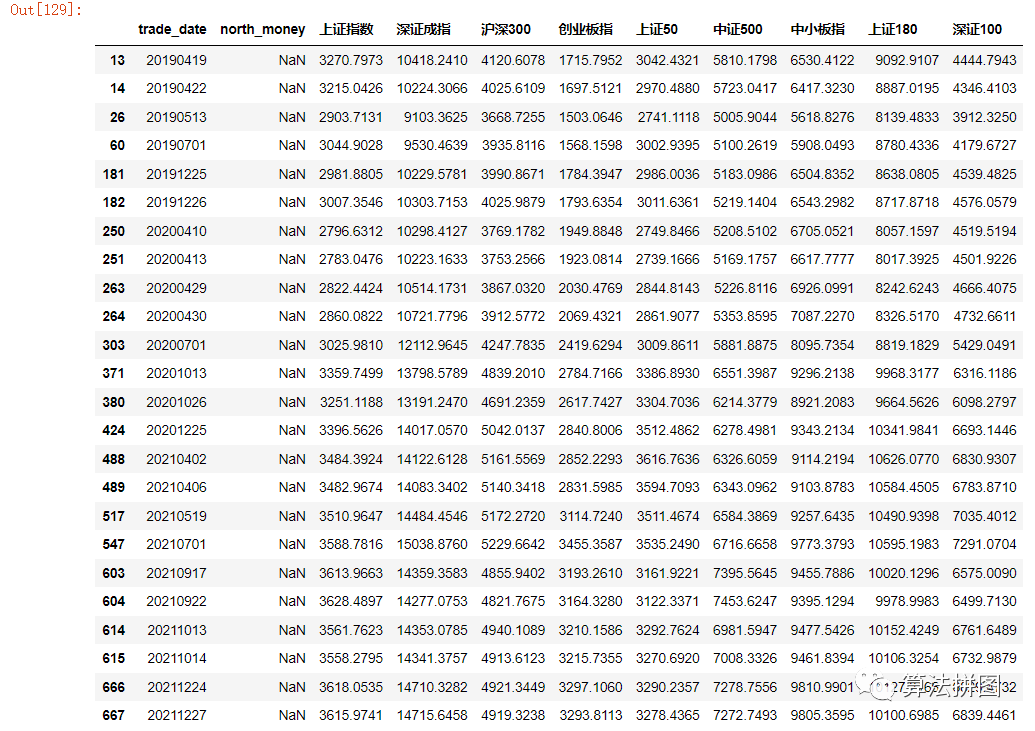Click the value 3386.8930
The width and height of the screenshot is (1035, 731).
[667, 374]
